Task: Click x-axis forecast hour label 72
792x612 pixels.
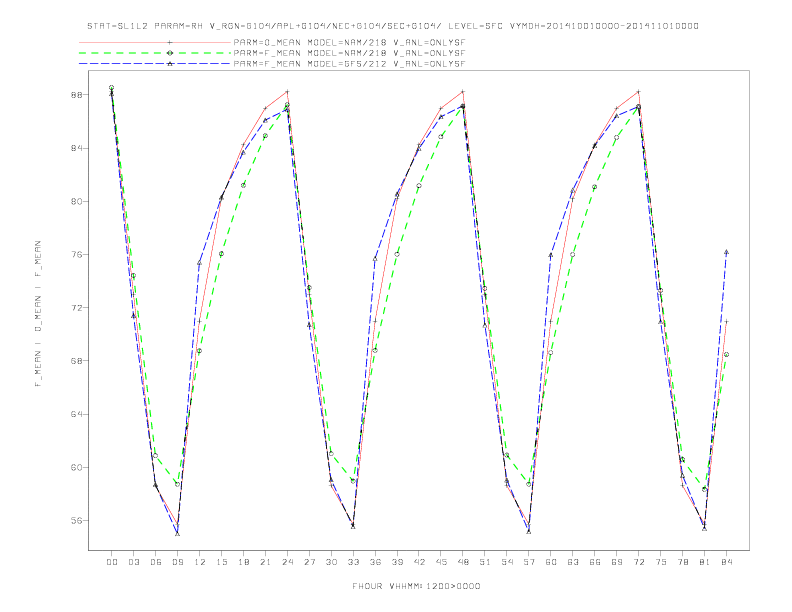Action: click(638, 562)
